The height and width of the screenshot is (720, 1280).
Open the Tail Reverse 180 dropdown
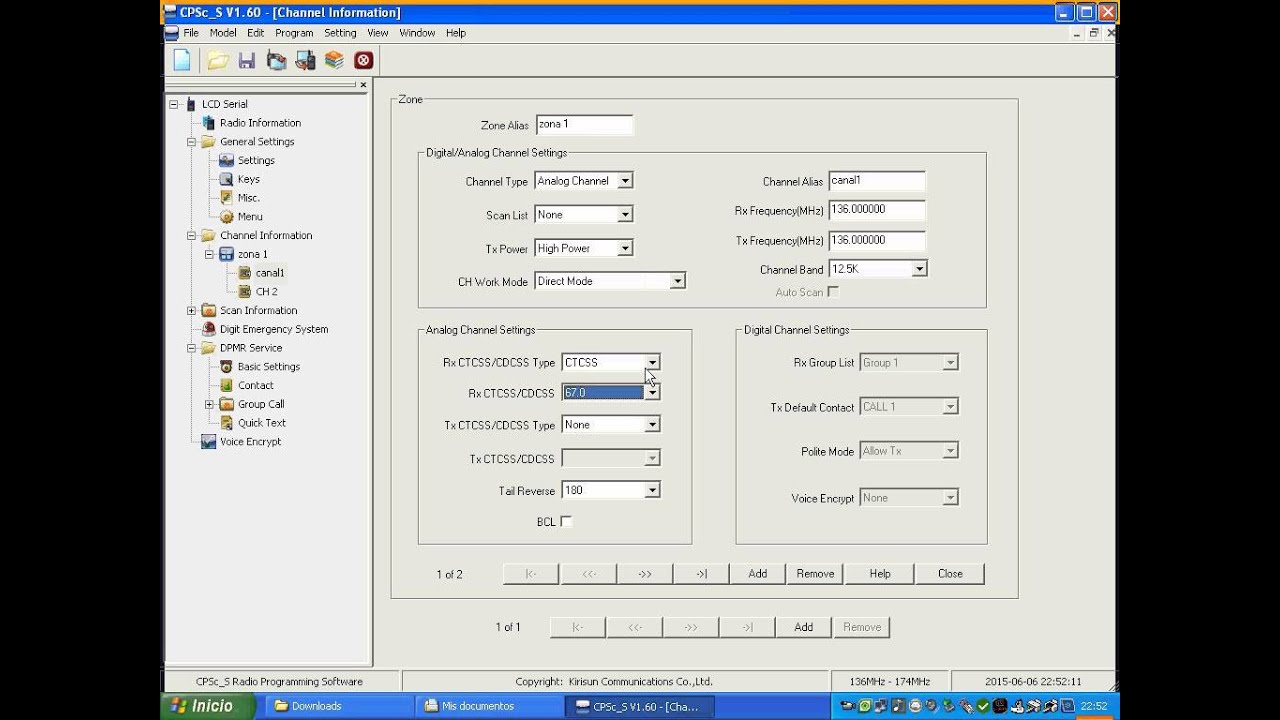(x=652, y=490)
